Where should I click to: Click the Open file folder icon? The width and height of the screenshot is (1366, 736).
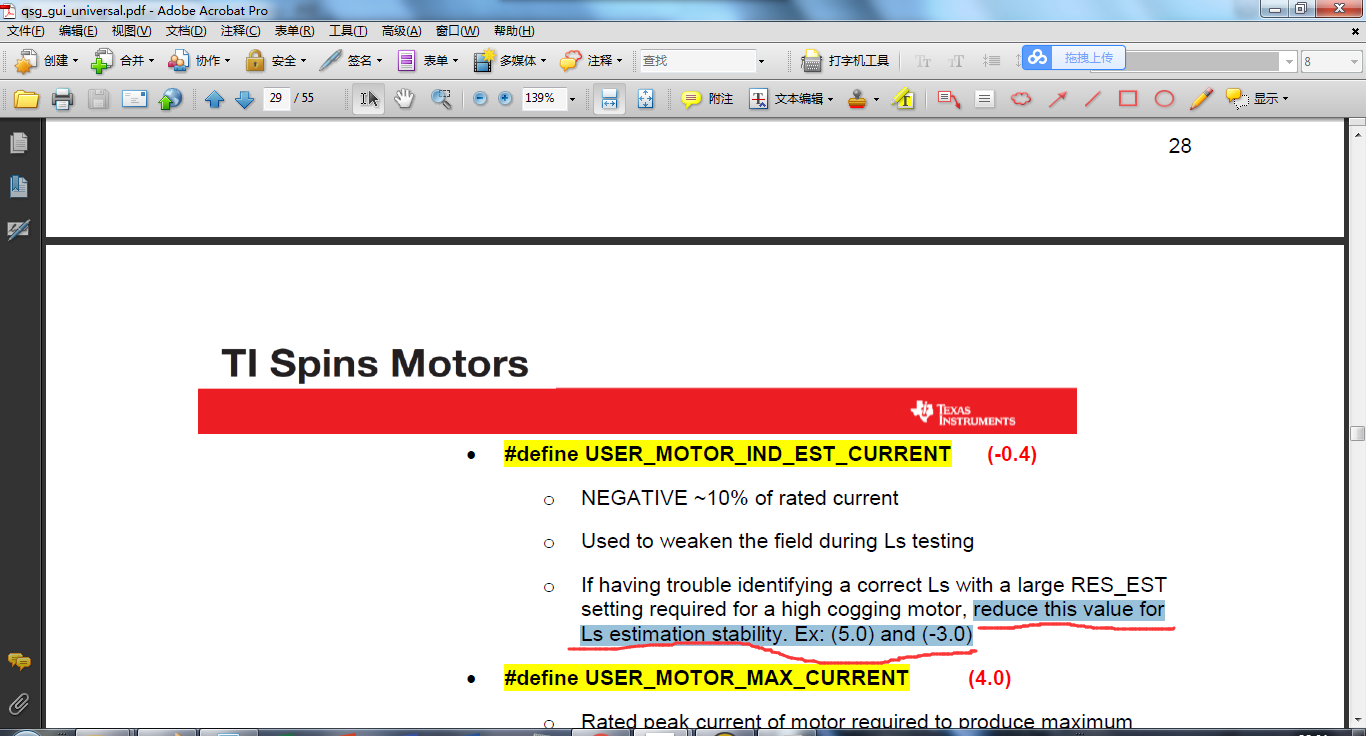(x=26, y=99)
